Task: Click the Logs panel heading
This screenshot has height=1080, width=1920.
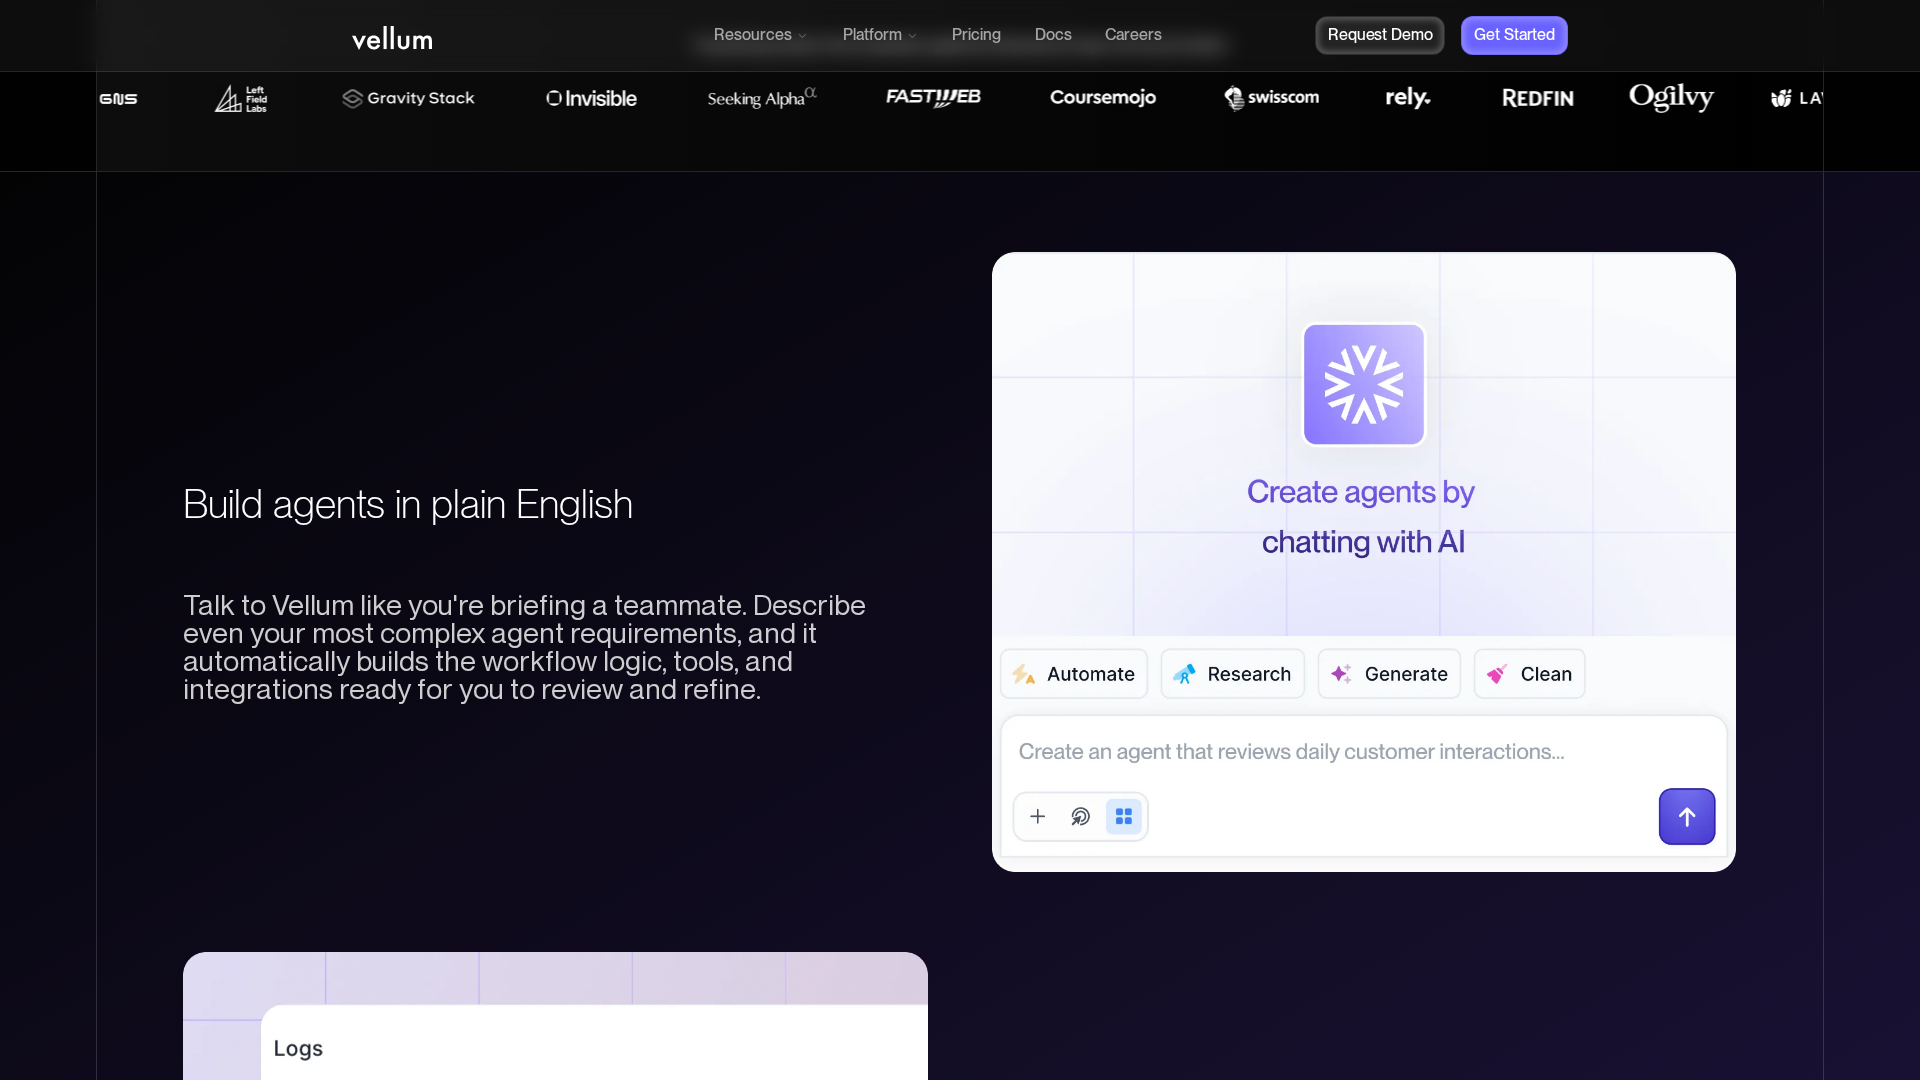Action: click(x=298, y=1048)
